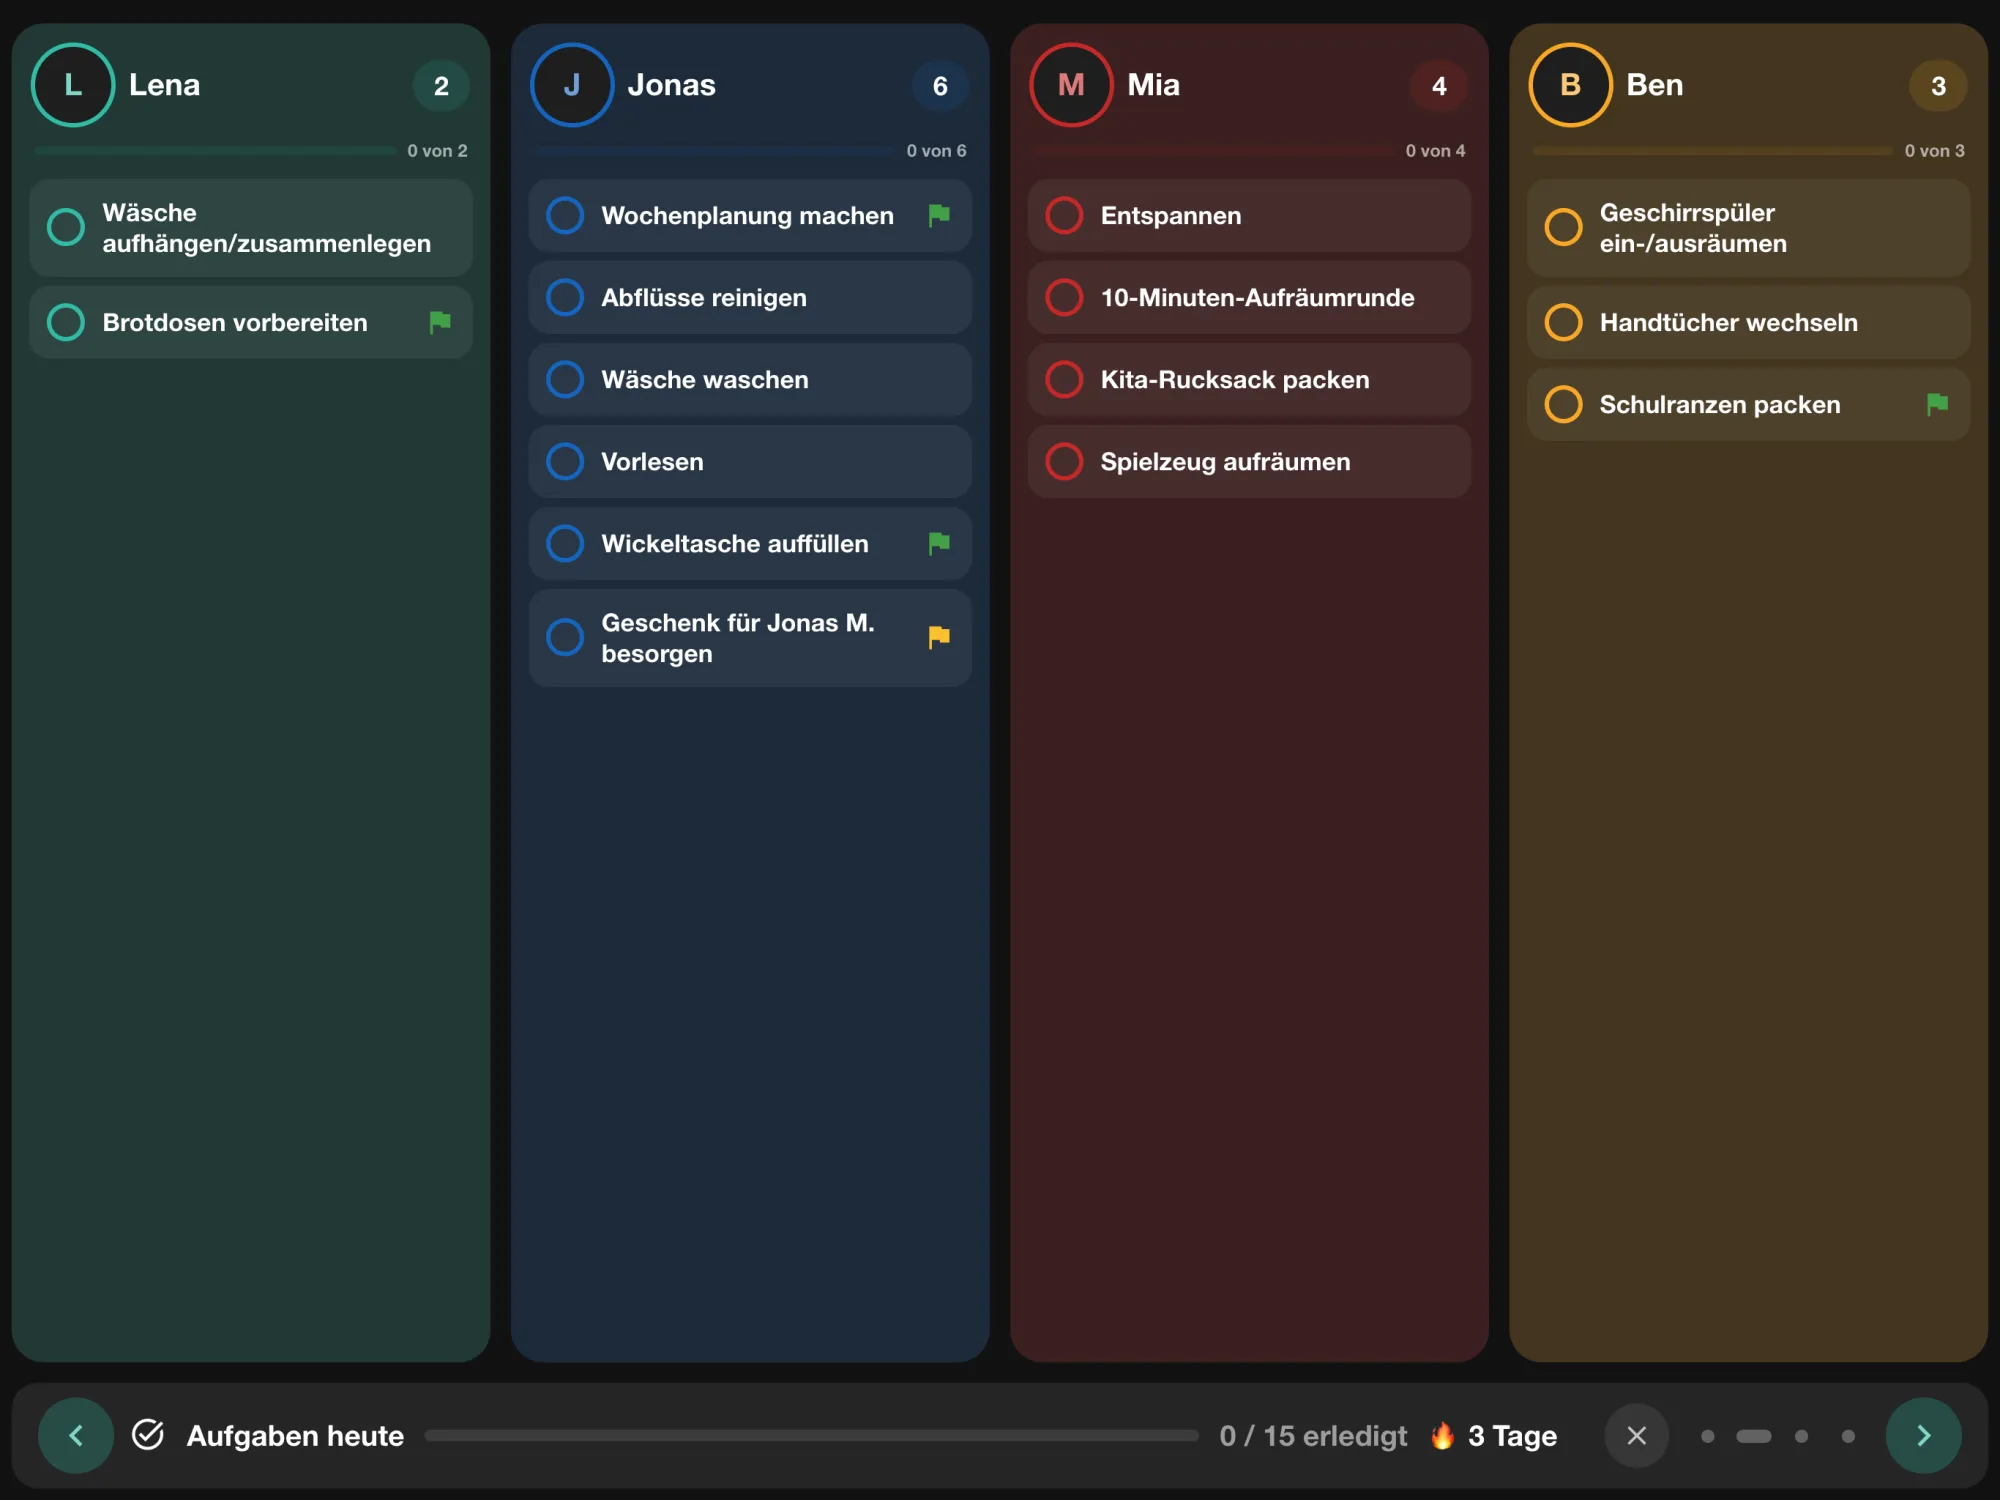Click the 'Schulranzen packen' task text
Screen dimensions: 2000x1500
(1719, 404)
